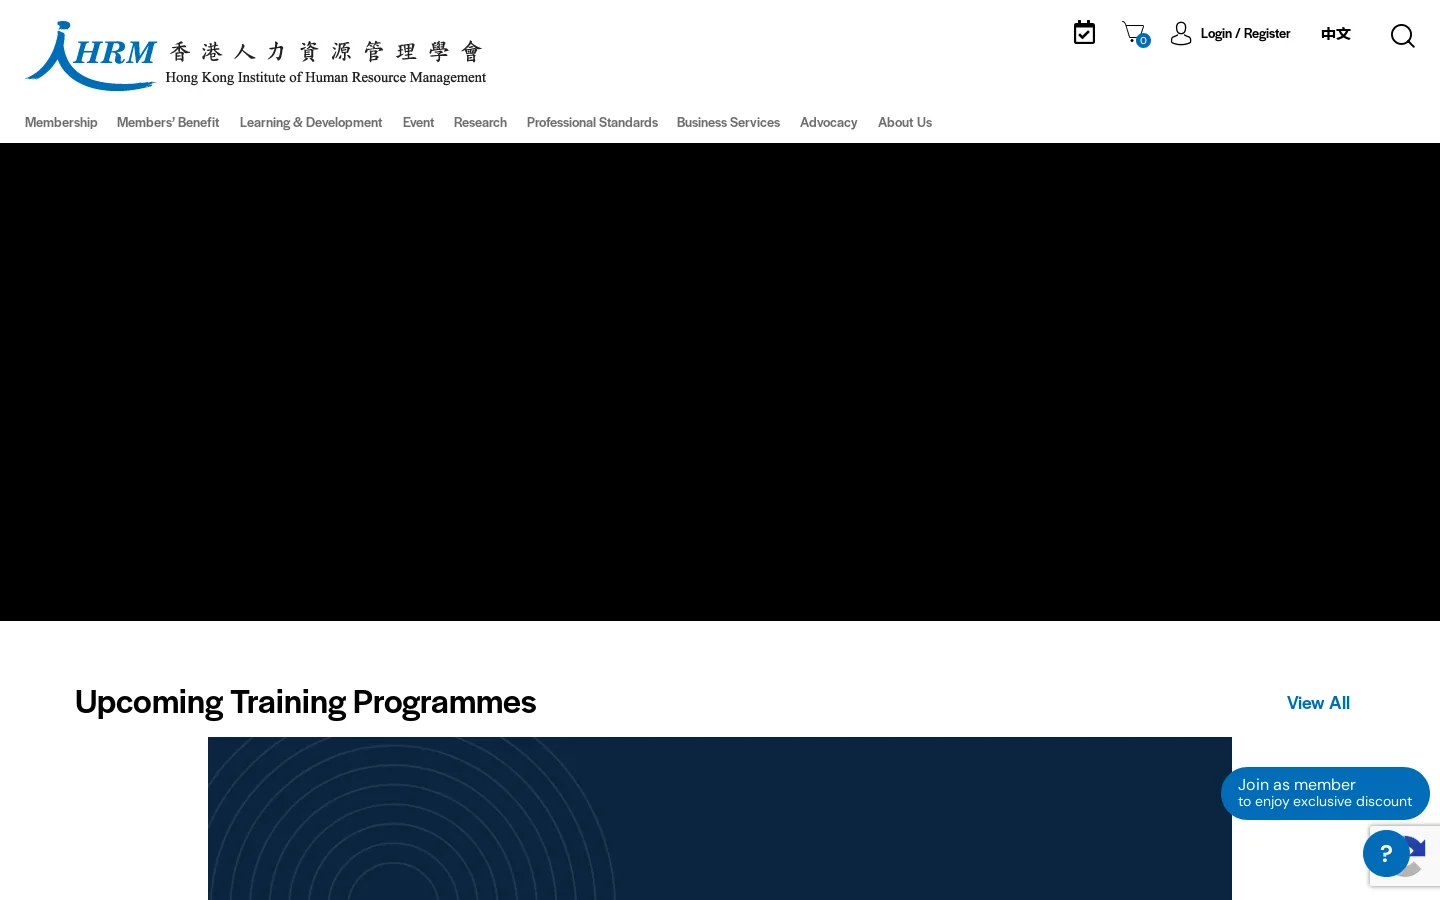Click the blue question mark help button
The image size is (1440, 900).
[x=1386, y=853]
